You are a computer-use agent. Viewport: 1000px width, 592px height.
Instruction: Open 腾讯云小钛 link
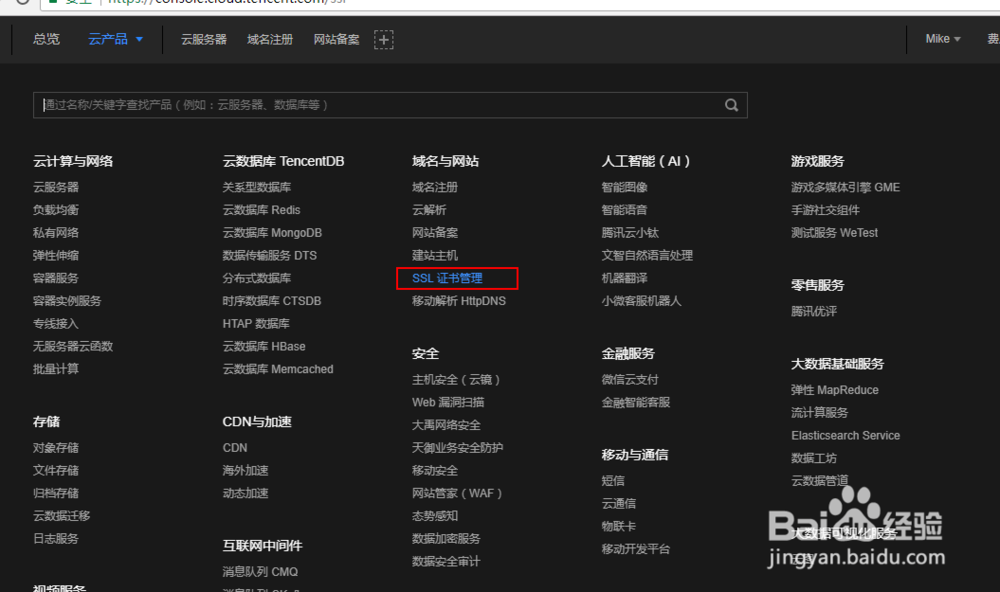click(630, 233)
